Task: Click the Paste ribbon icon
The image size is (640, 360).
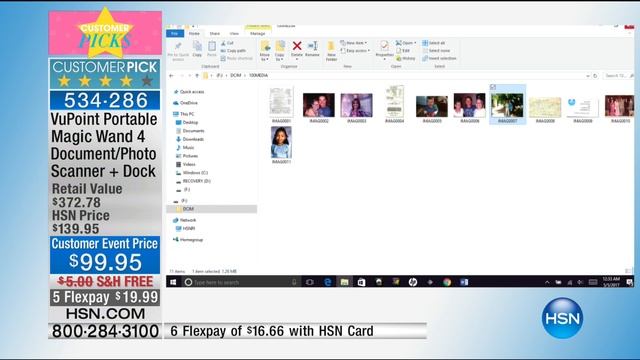Action: pyautogui.click(x=212, y=46)
